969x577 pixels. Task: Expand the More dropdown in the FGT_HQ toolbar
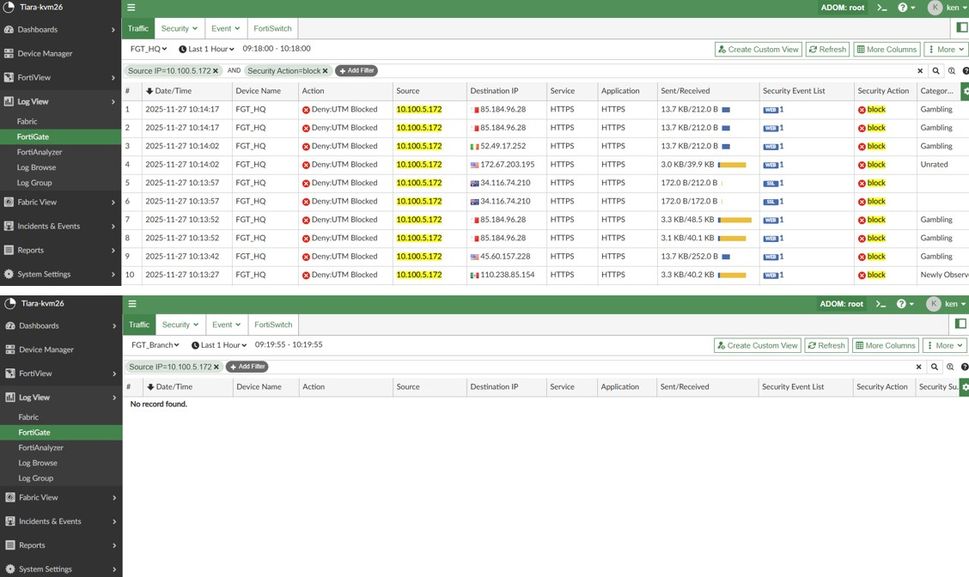(945, 49)
